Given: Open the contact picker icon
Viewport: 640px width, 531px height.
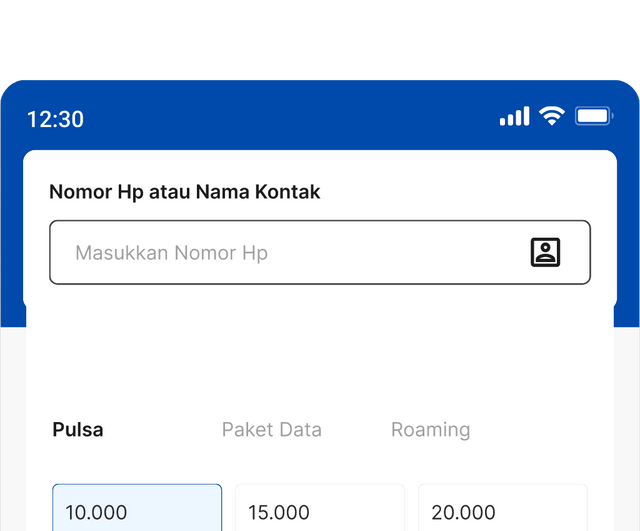Looking at the screenshot, I should coord(545,252).
